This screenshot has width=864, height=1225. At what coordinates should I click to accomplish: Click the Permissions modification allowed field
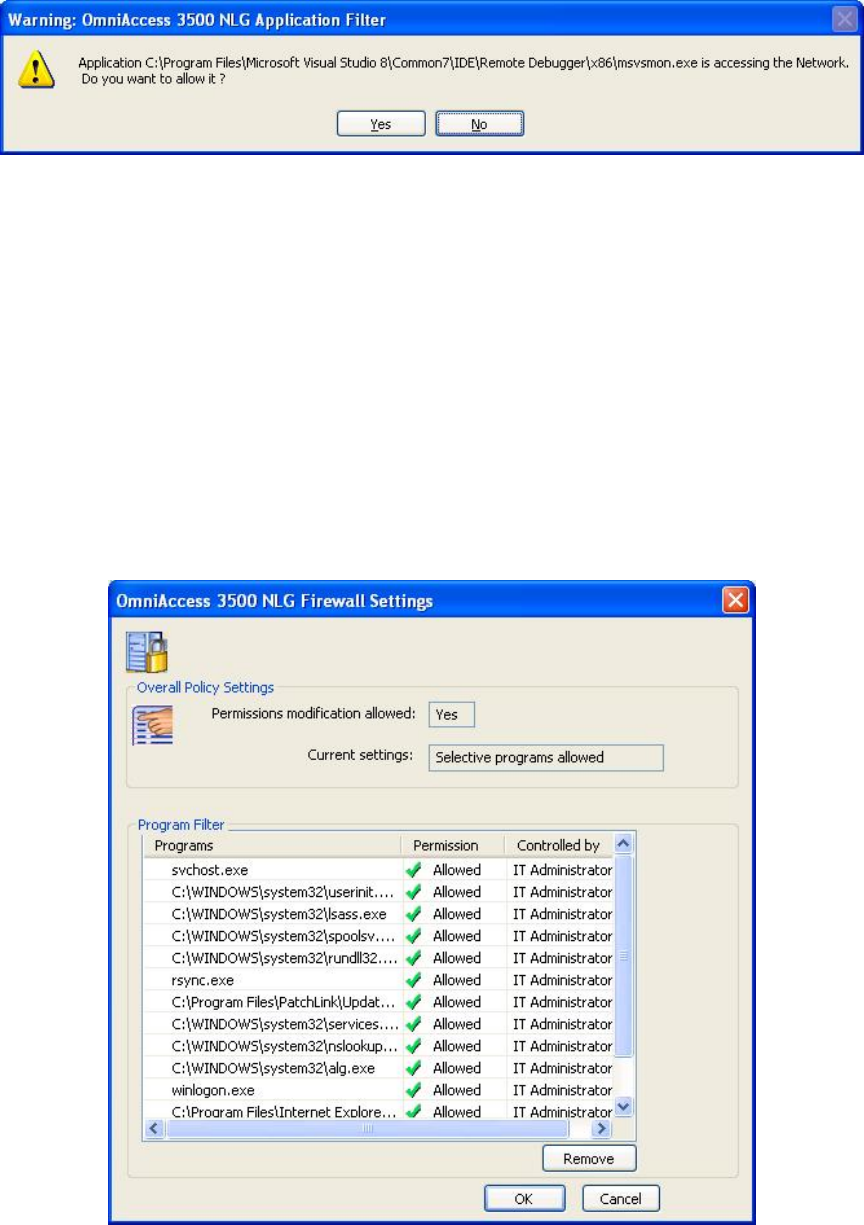click(452, 715)
